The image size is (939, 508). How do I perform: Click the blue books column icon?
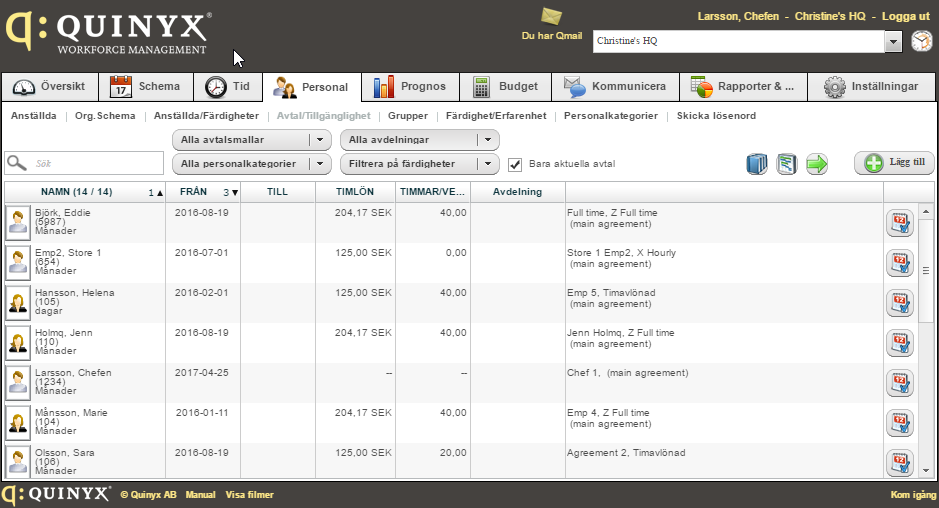(x=757, y=164)
